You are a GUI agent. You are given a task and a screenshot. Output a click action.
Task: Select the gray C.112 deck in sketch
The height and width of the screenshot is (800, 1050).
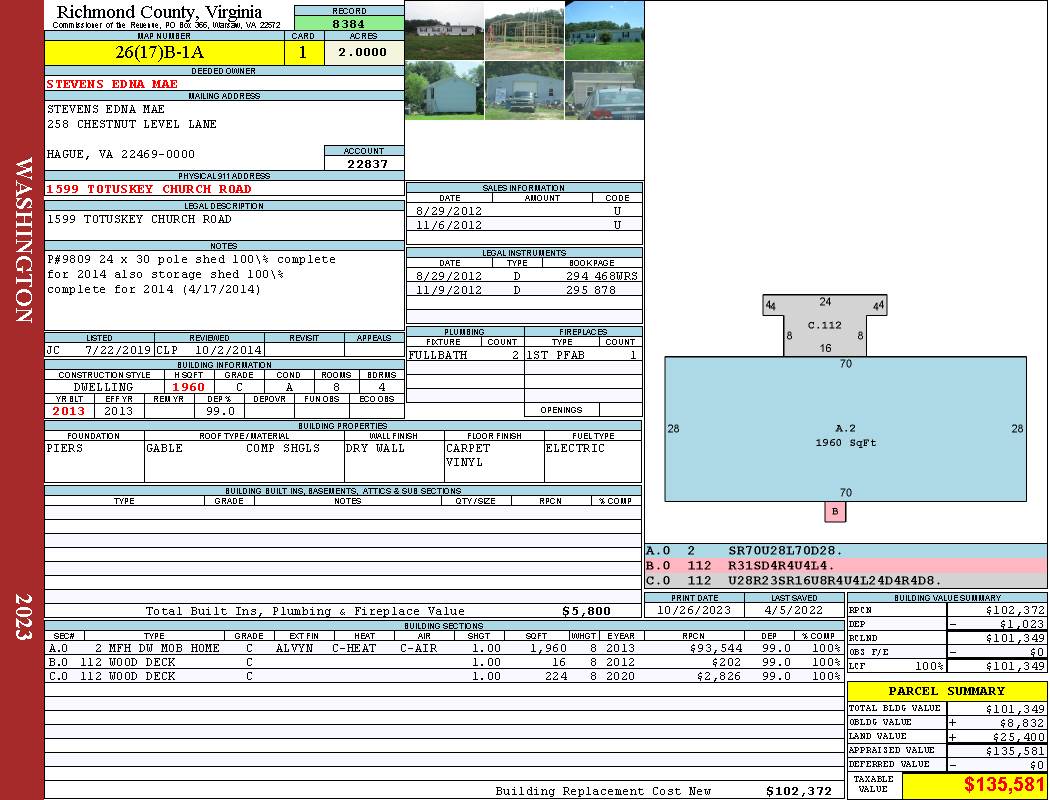pos(825,326)
